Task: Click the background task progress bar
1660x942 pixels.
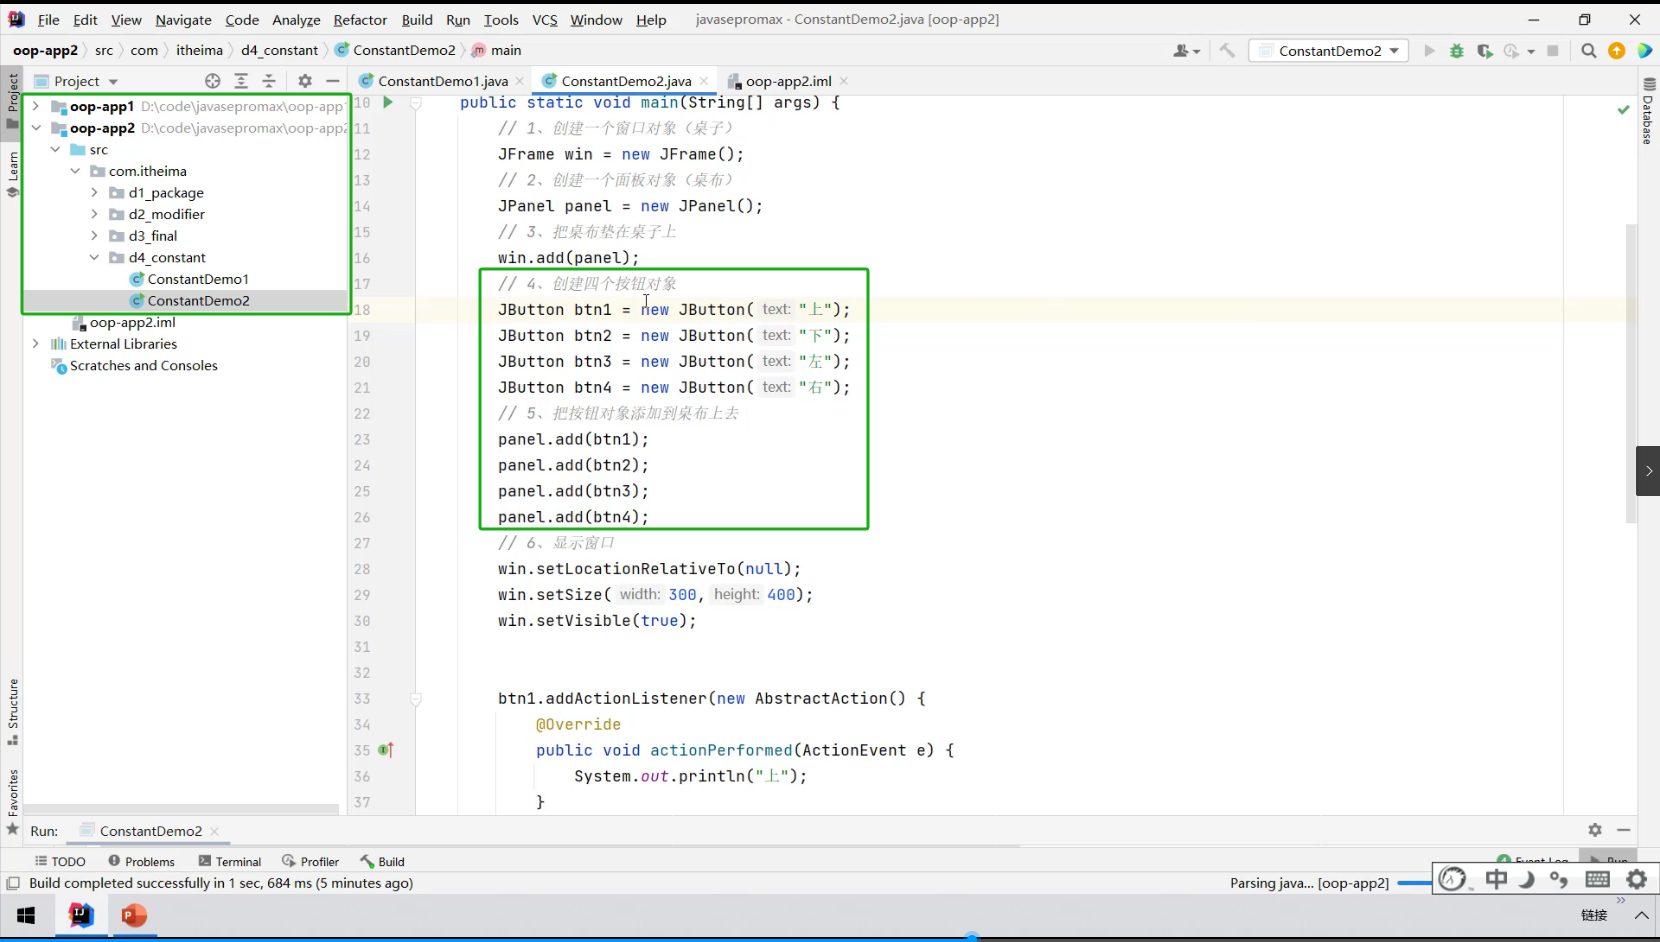Action: click(1414, 883)
